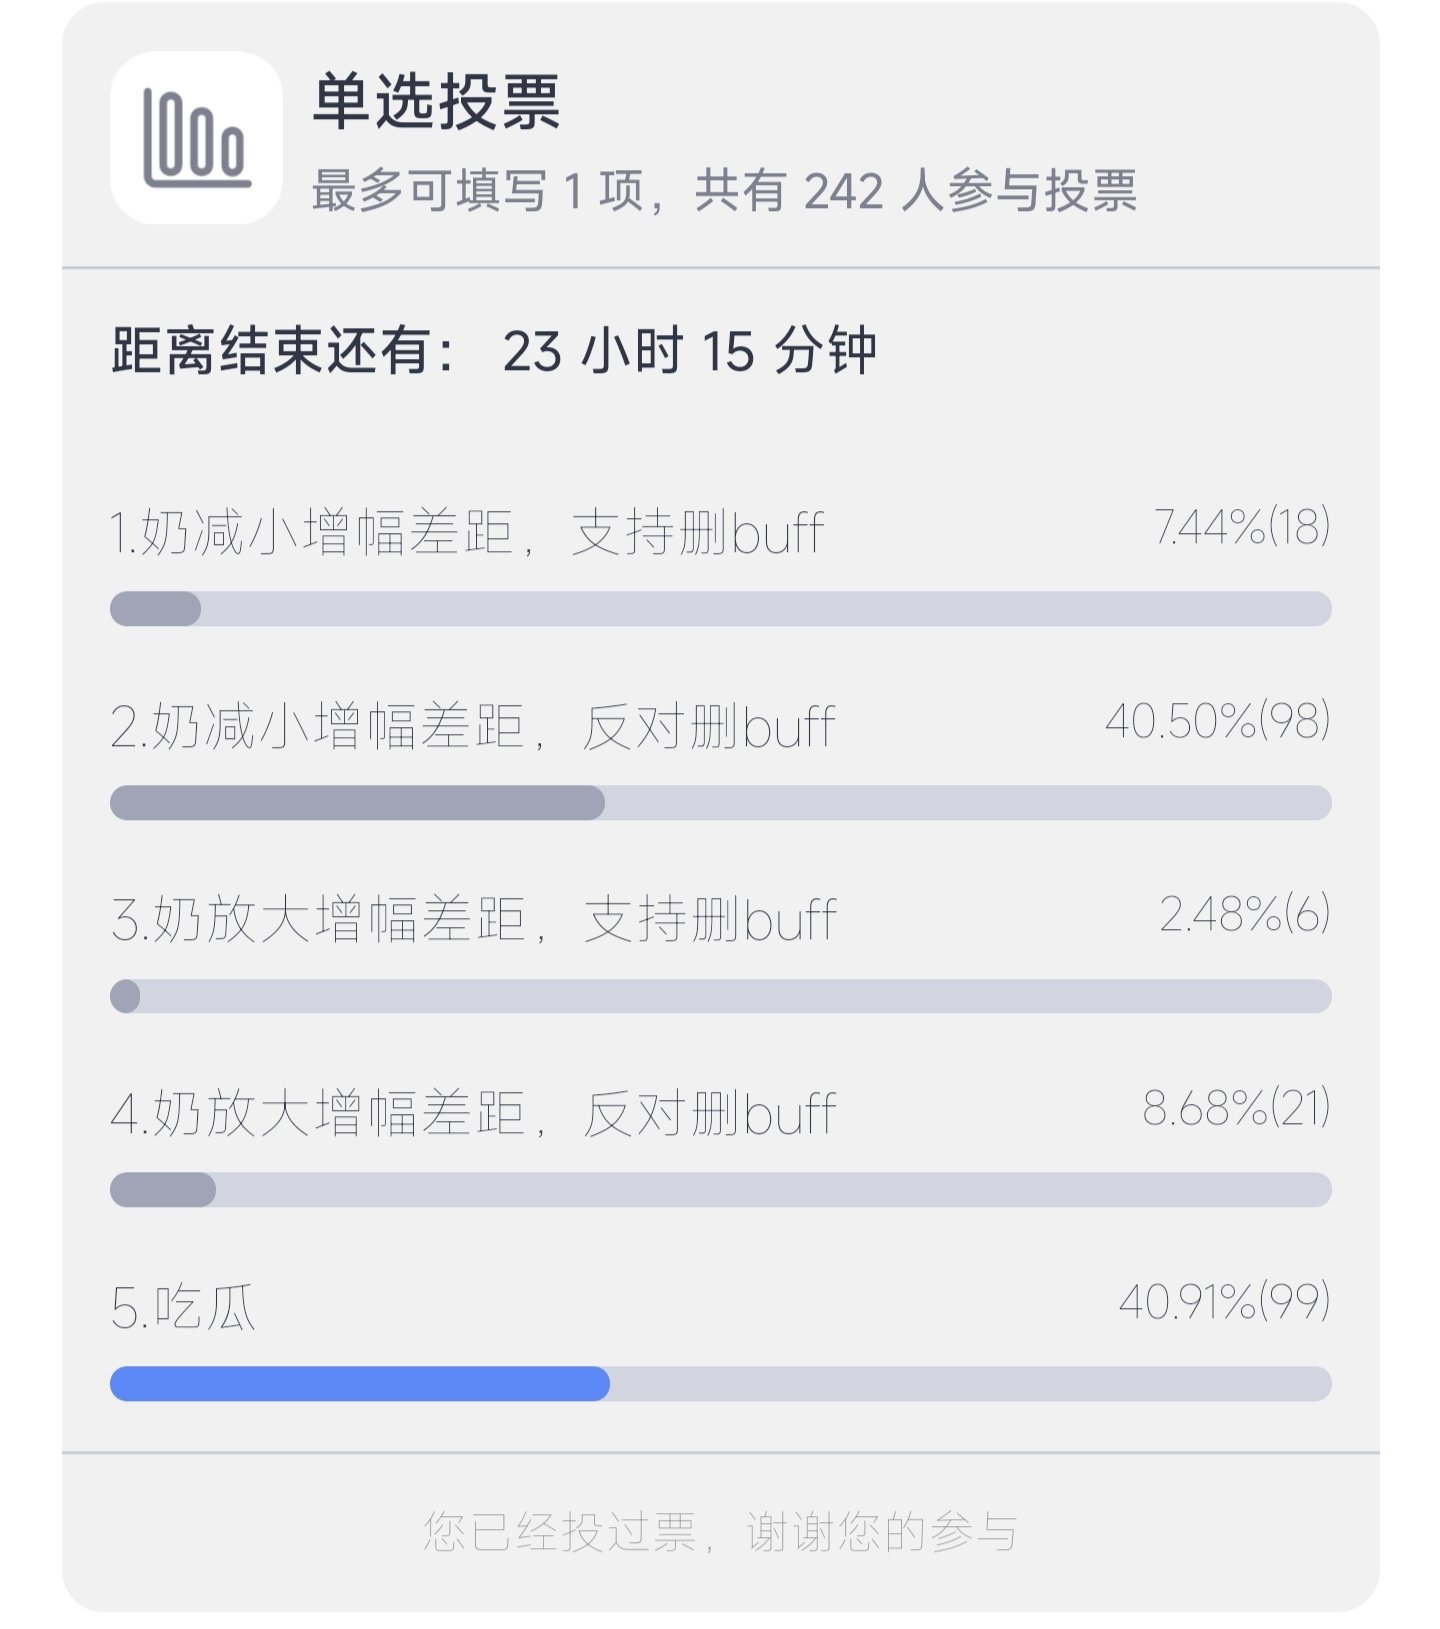Viewport: 1440px width, 1629px height.
Task: Click the 40.91%(99) result percentage
Action: [x=1225, y=1301]
